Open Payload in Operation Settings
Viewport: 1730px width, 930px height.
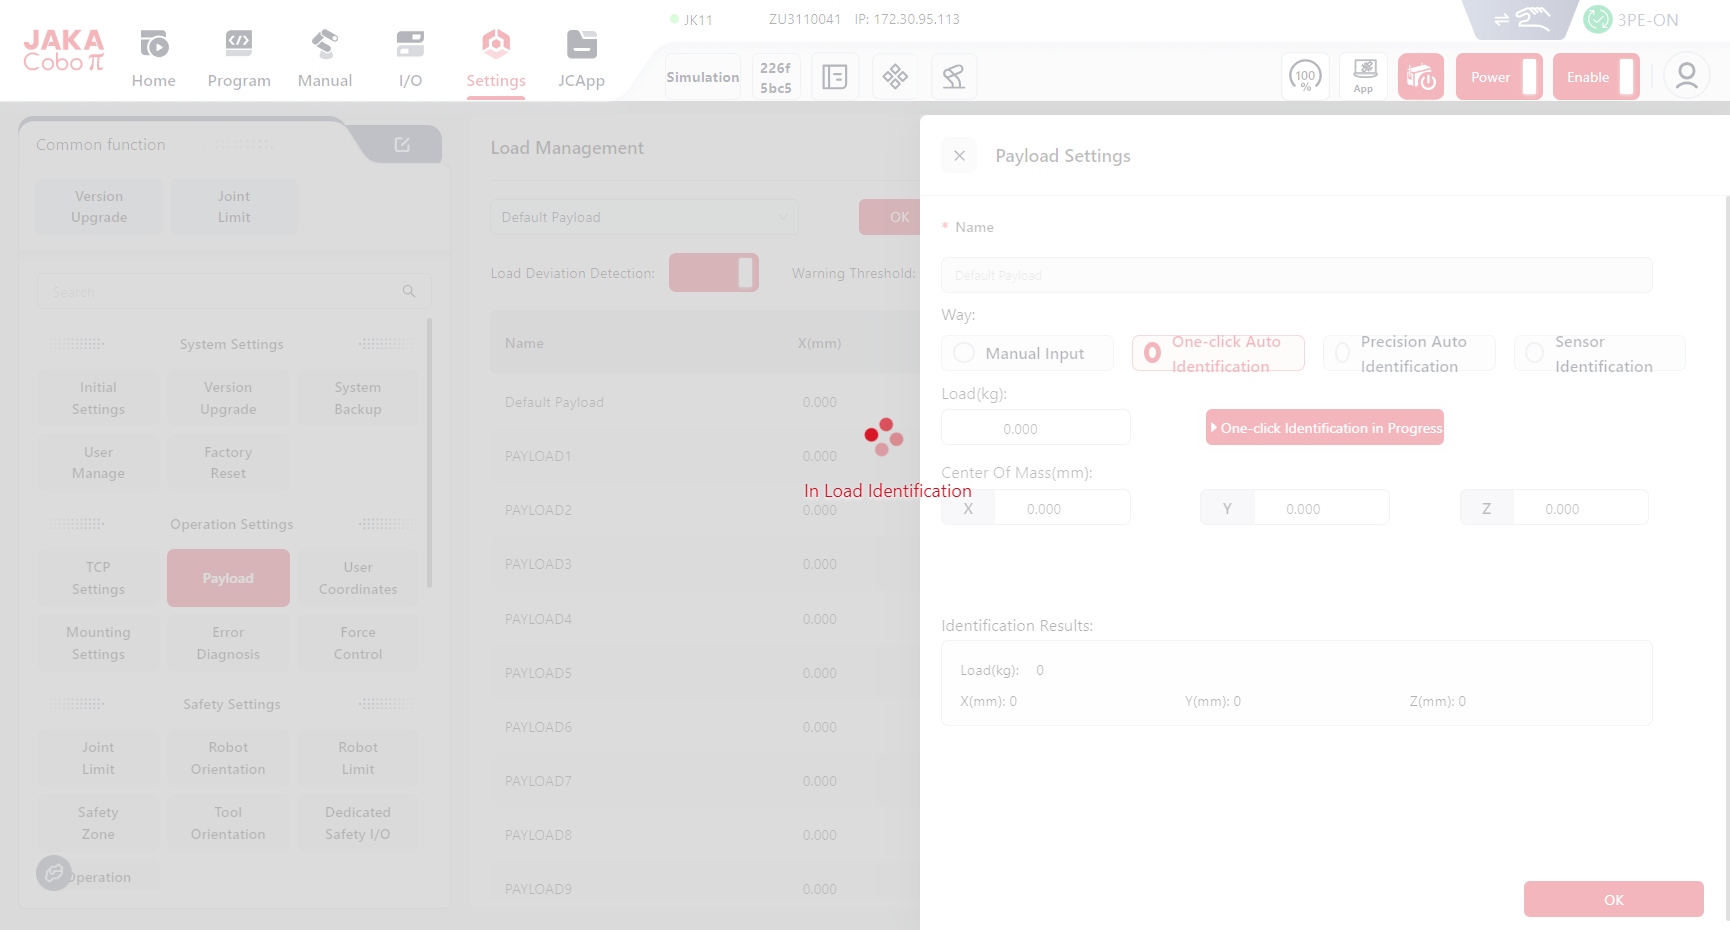pyautogui.click(x=228, y=578)
